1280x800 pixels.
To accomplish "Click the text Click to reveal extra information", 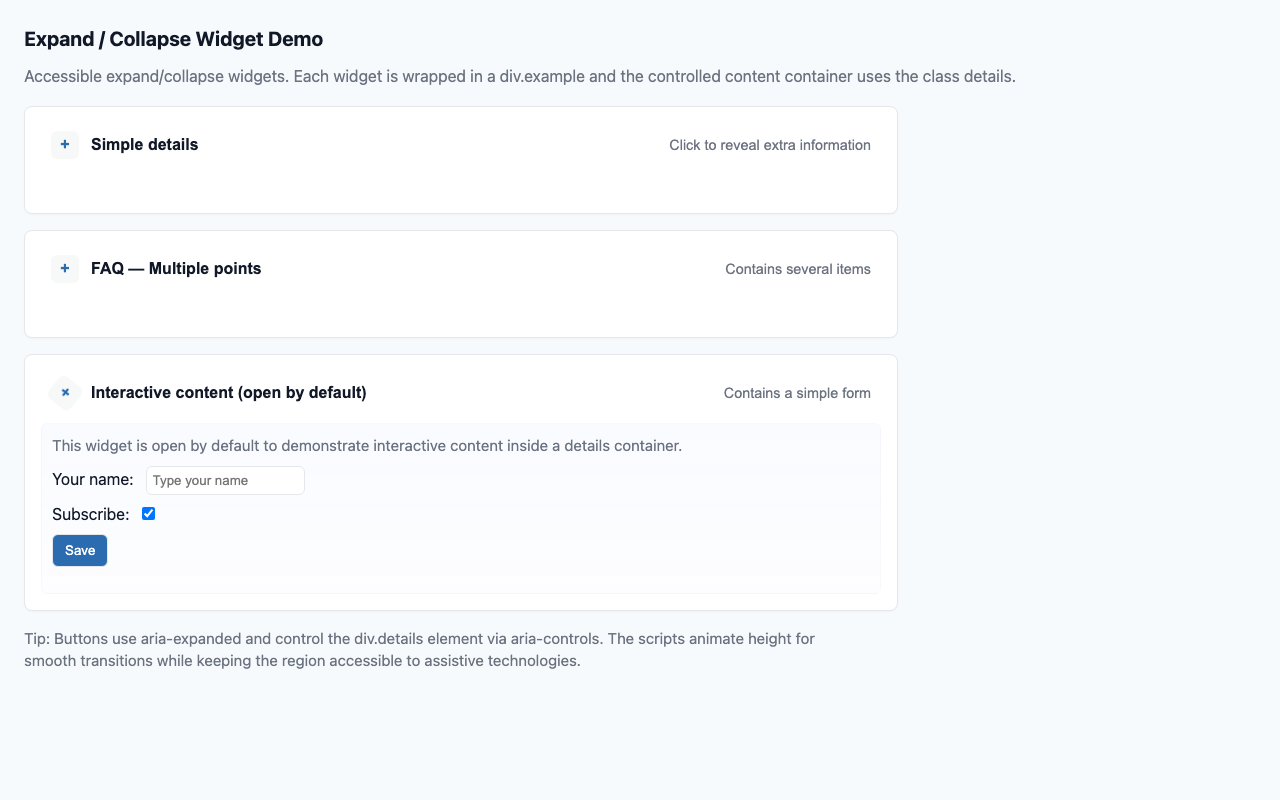I will (x=770, y=145).
